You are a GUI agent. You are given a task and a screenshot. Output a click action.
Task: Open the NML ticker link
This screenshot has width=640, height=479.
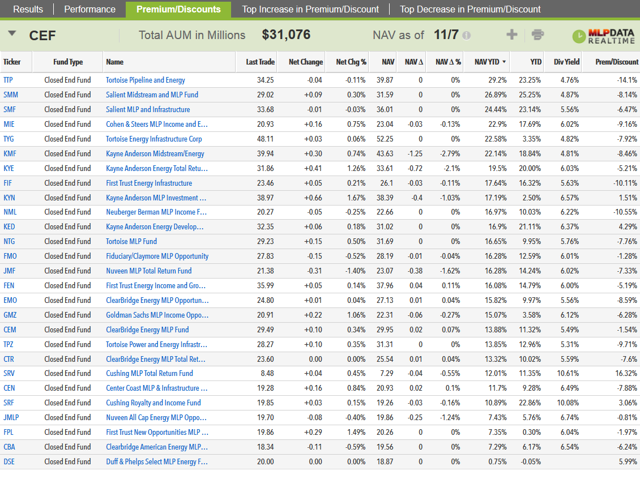click(x=10, y=212)
